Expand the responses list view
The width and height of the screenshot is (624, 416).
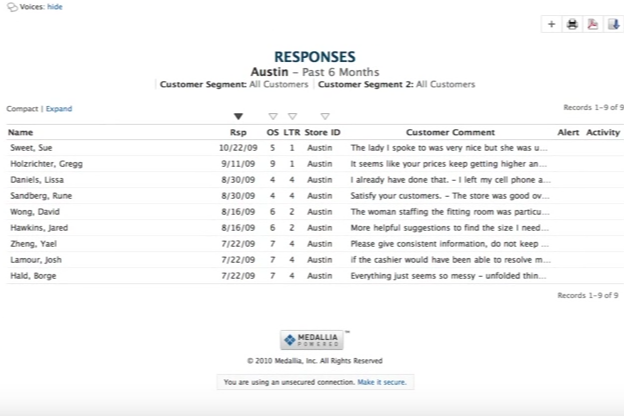coord(59,108)
